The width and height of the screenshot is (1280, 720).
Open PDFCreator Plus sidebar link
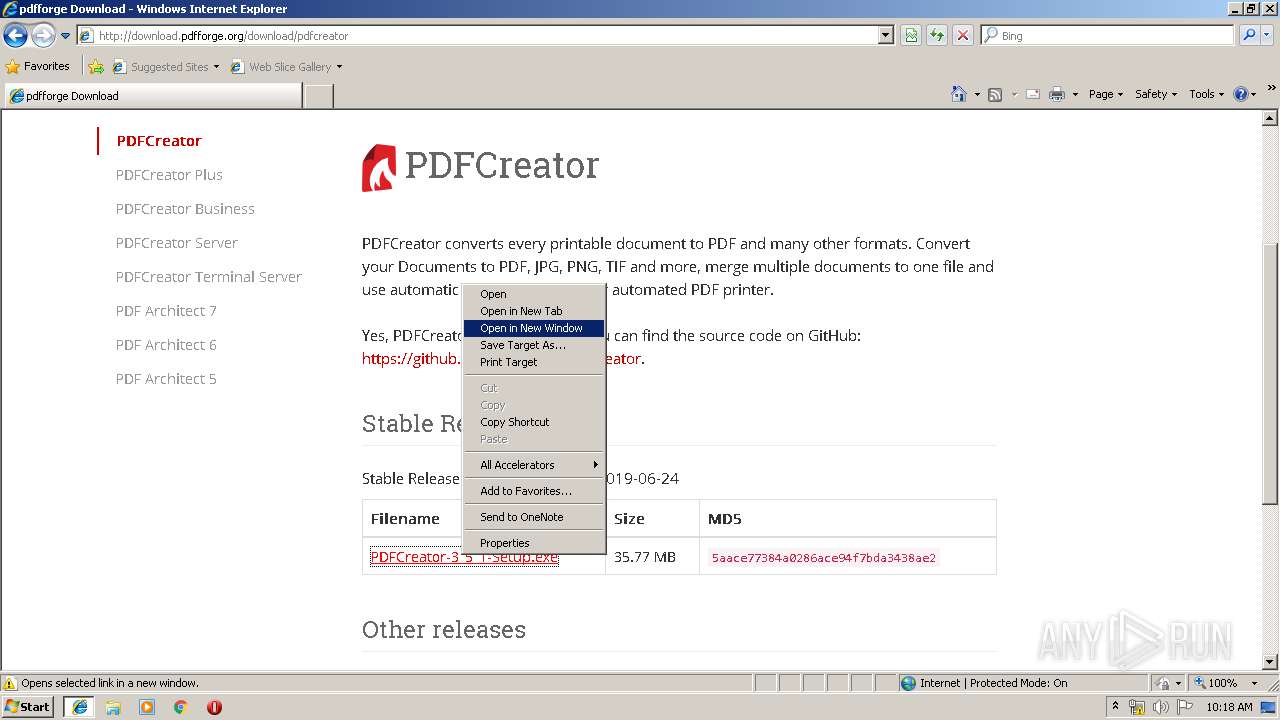pos(169,175)
